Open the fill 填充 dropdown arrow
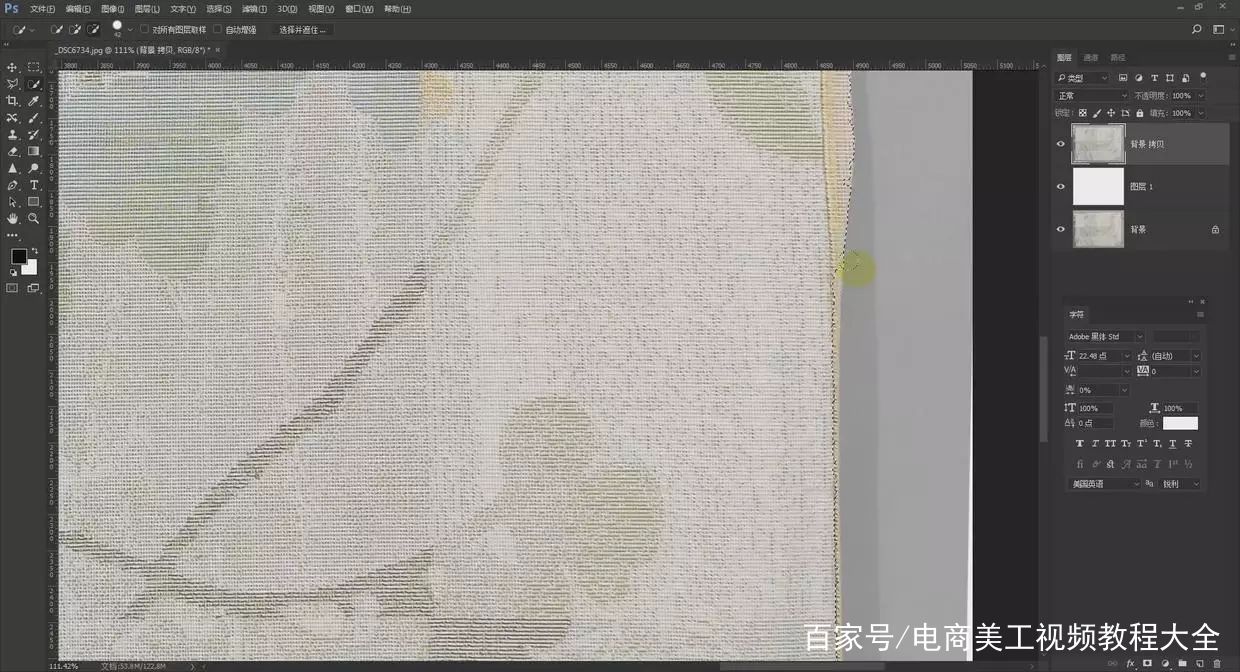 (1201, 113)
